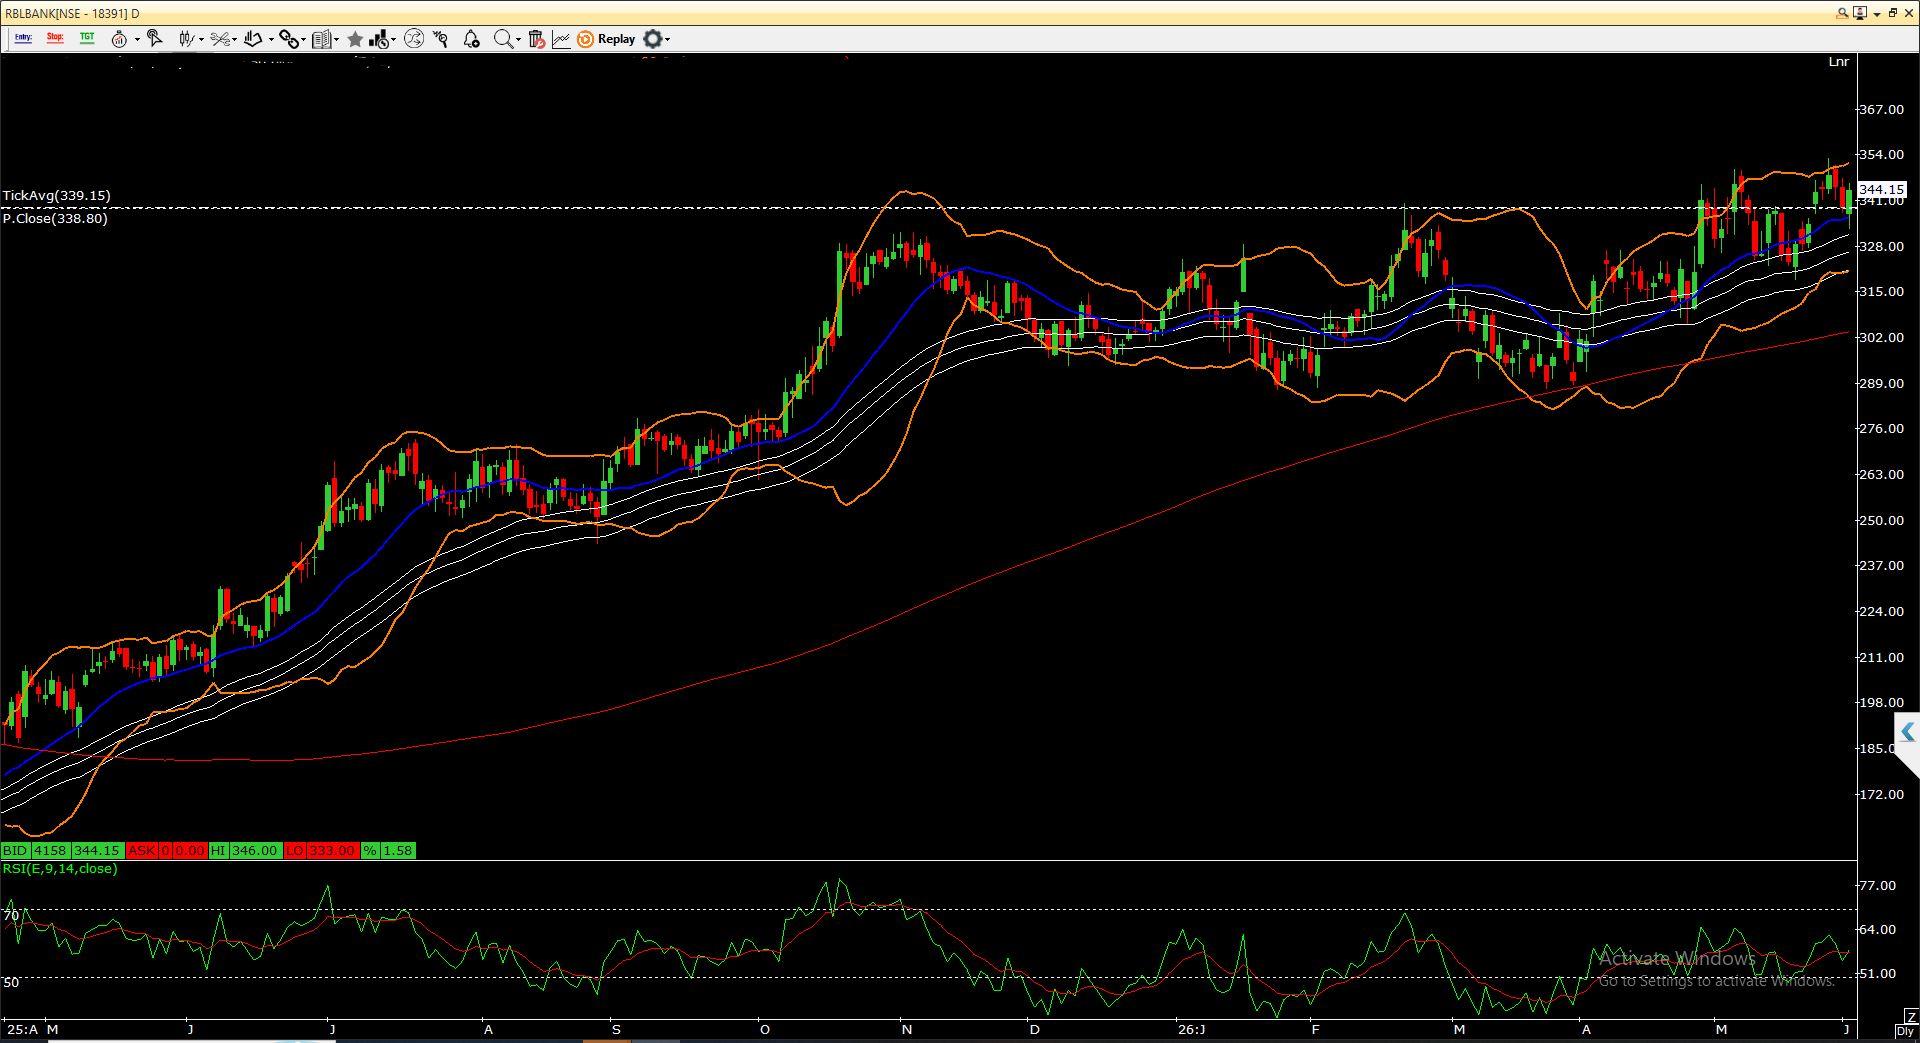
Task: Click the shuffle symbols circle icon
Action: click(413, 39)
